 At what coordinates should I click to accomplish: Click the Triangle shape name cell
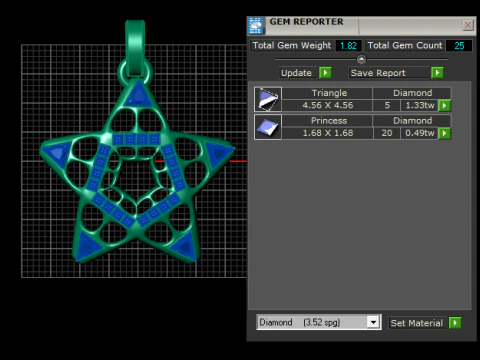327,93
